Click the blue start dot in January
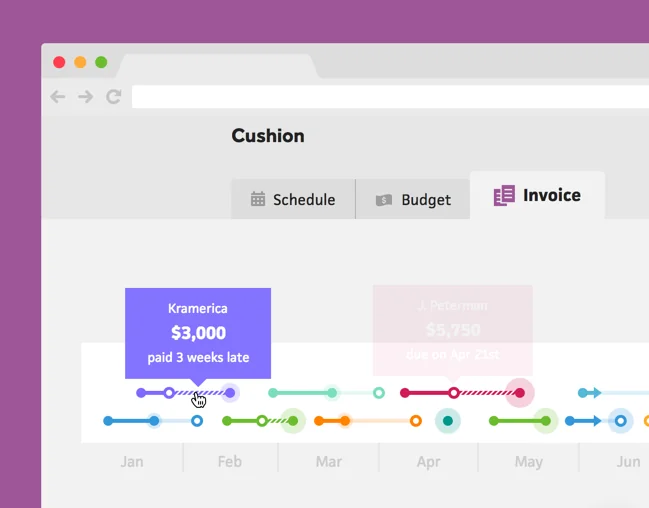649x508 pixels. click(108, 421)
